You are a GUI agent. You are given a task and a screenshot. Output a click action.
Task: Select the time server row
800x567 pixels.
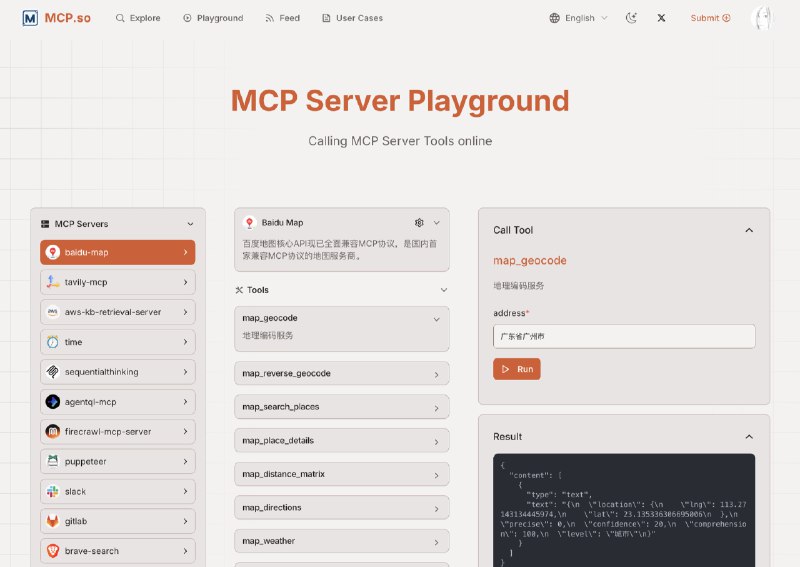118,342
